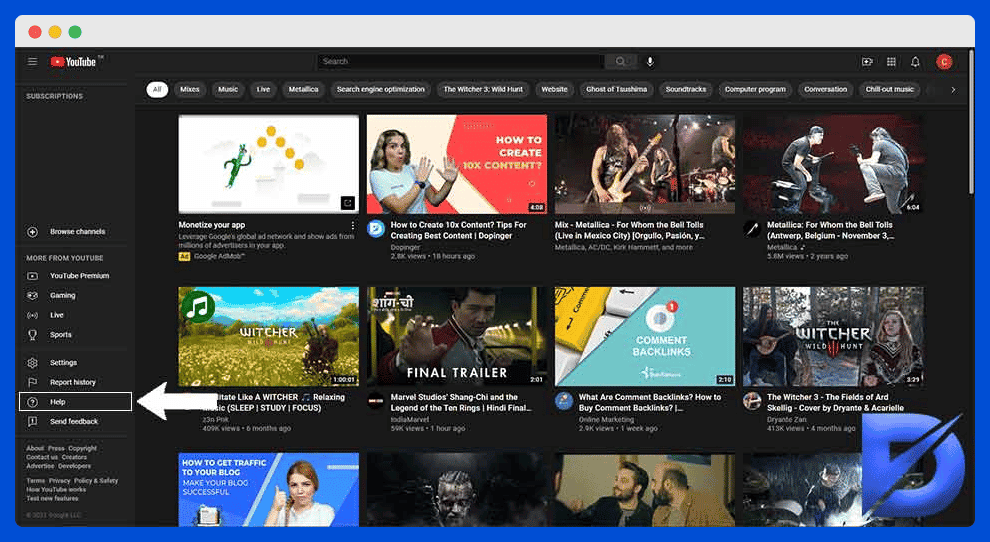
Task: Click the macOS green zoom button
Action: click(x=75, y=32)
